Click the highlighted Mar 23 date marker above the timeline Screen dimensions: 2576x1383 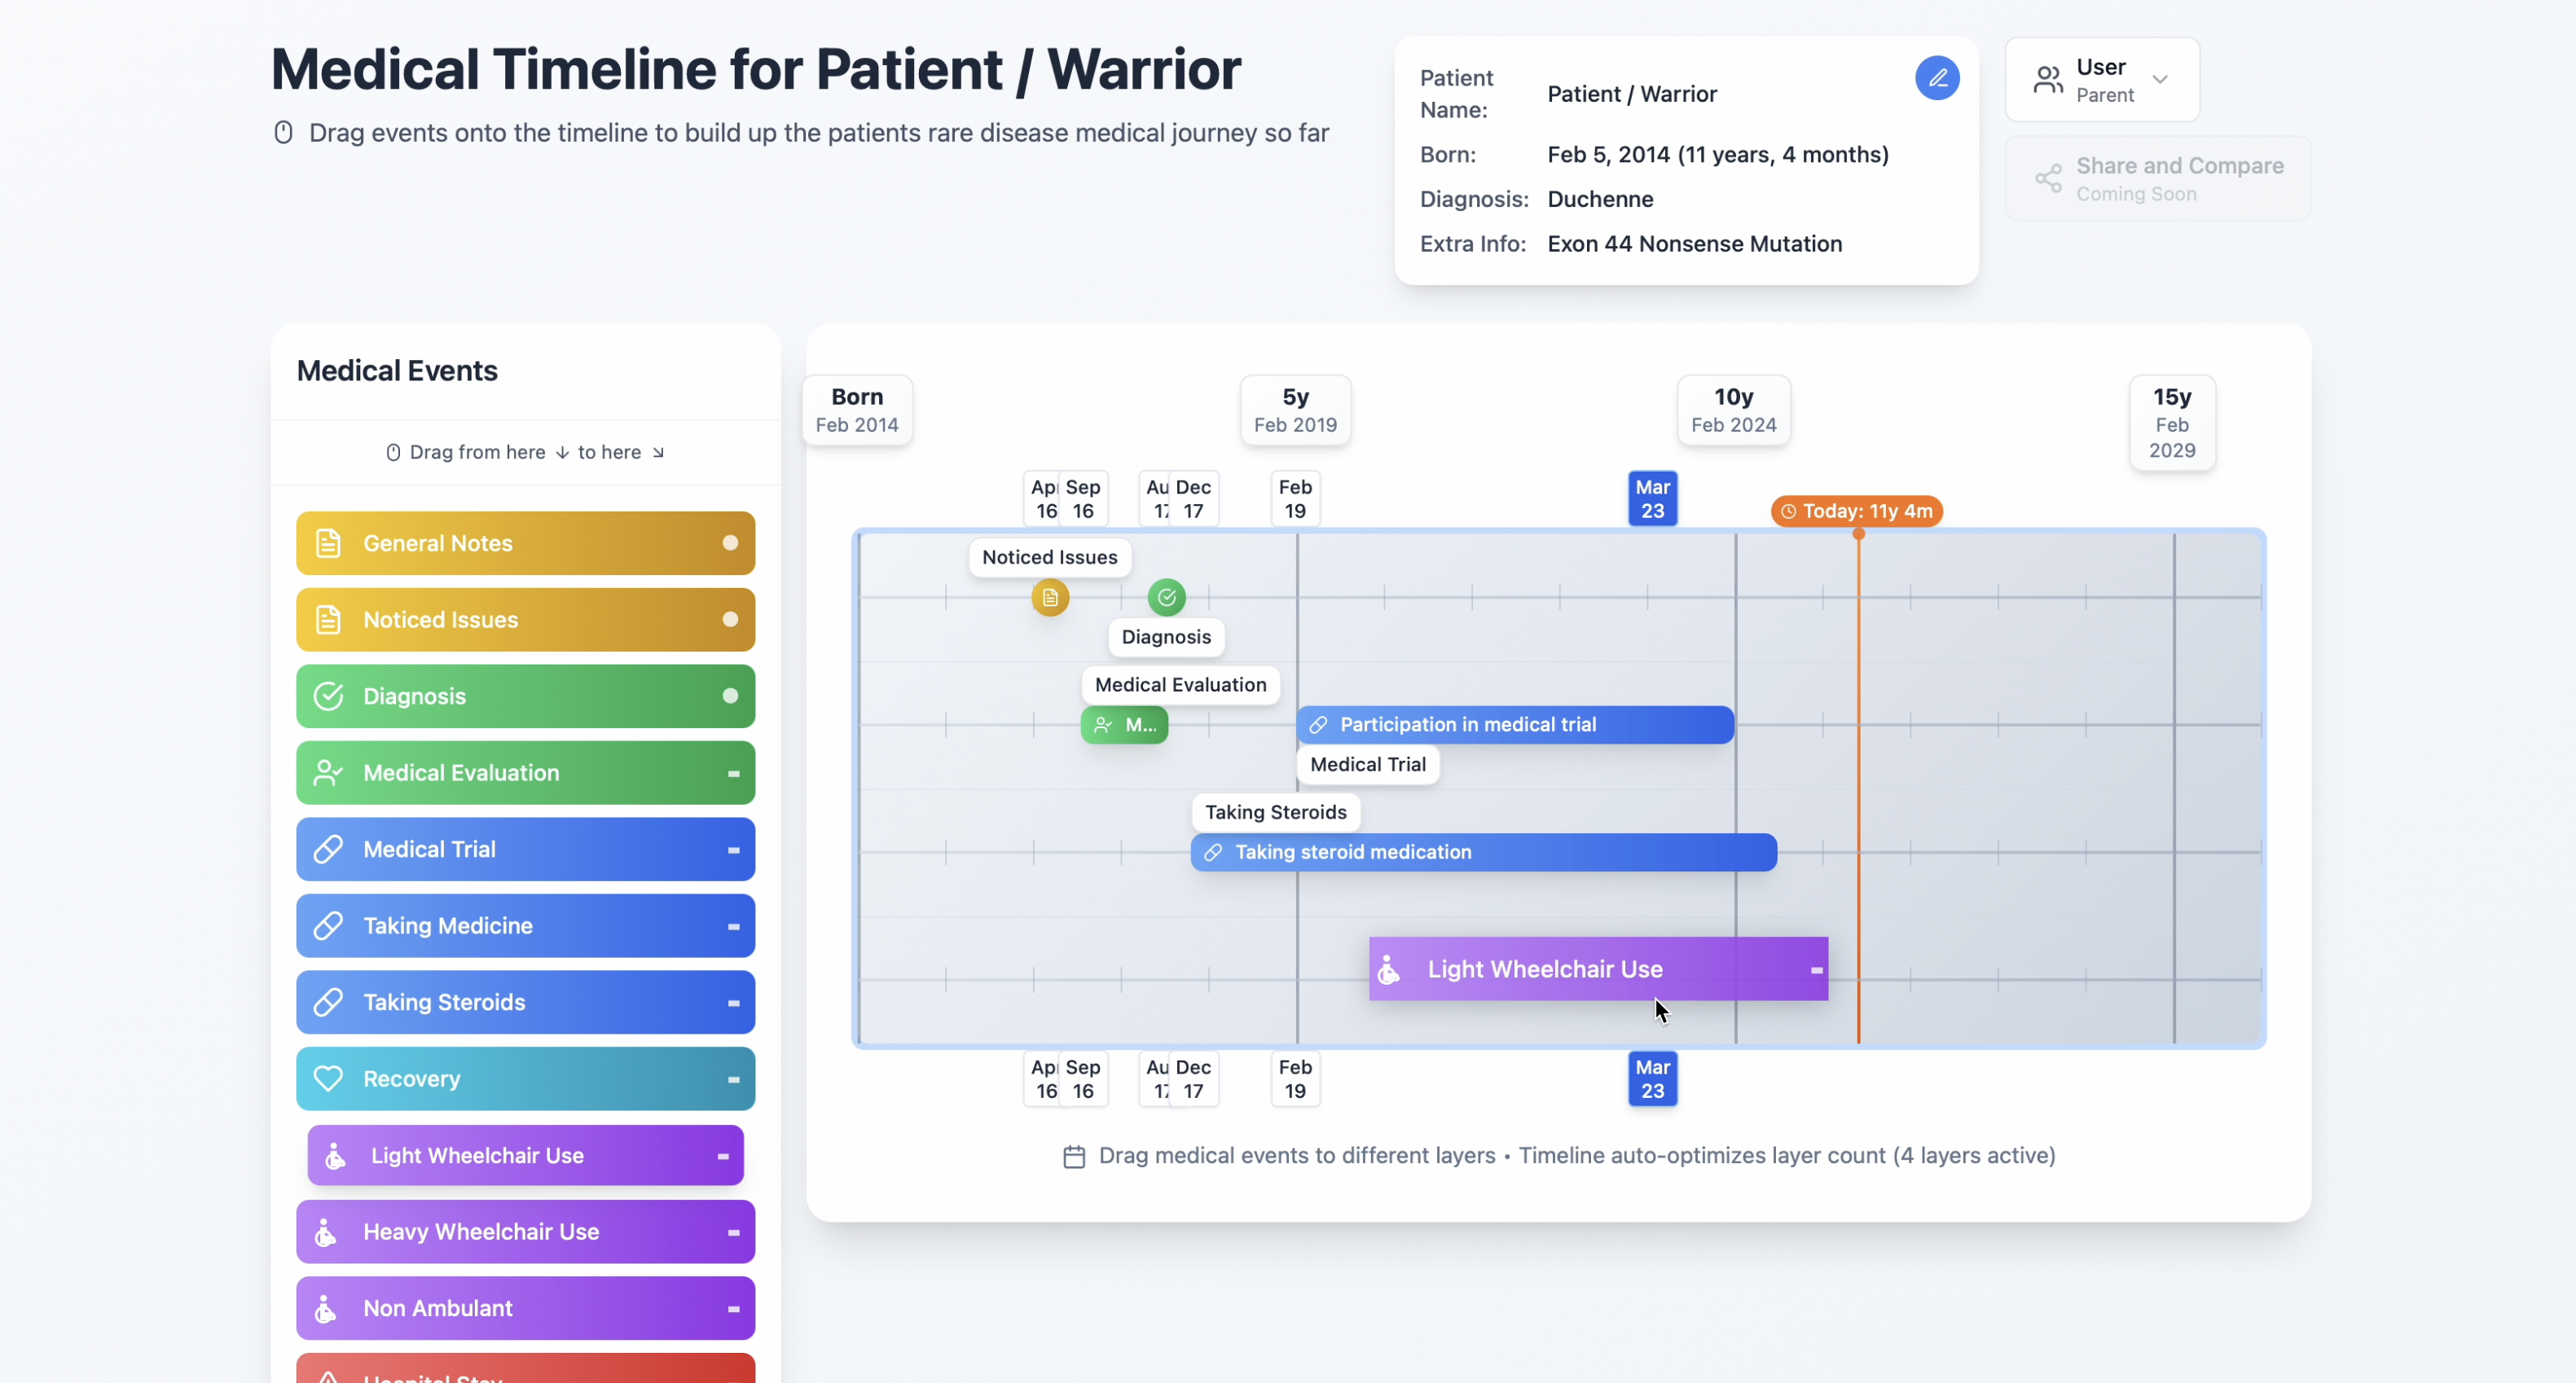pos(1651,498)
